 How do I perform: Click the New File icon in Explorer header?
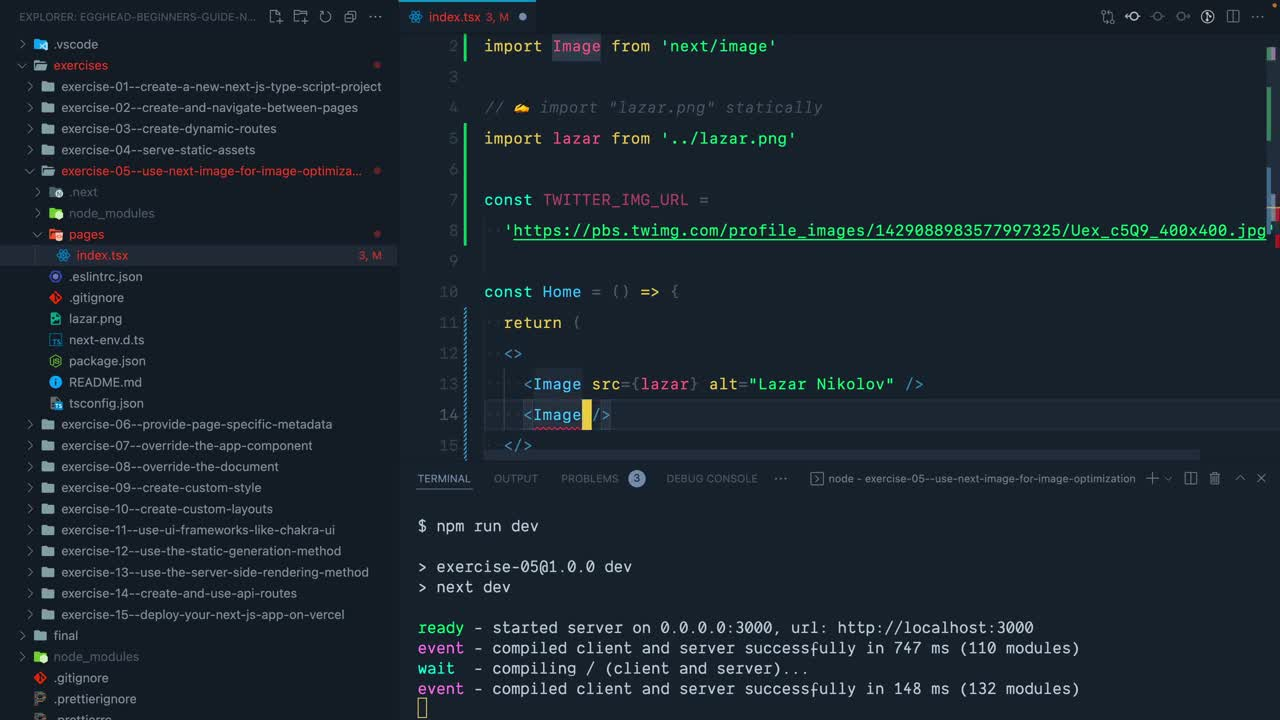coord(275,17)
